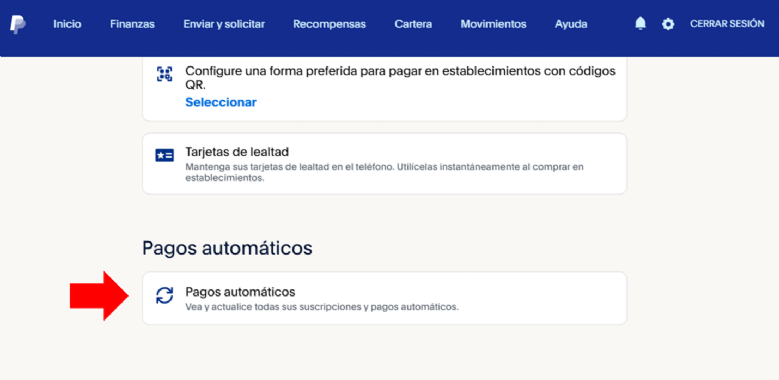Open the Tarjetas de lealtad card title
This screenshot has width=779, height=380.
pos(237,151)
